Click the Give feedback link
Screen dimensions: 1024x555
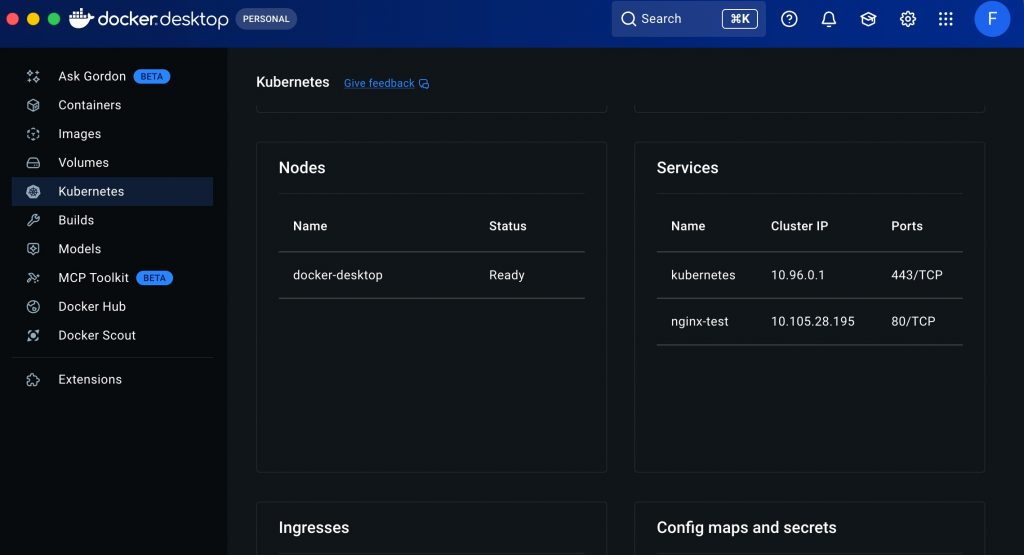coord(379,83)
